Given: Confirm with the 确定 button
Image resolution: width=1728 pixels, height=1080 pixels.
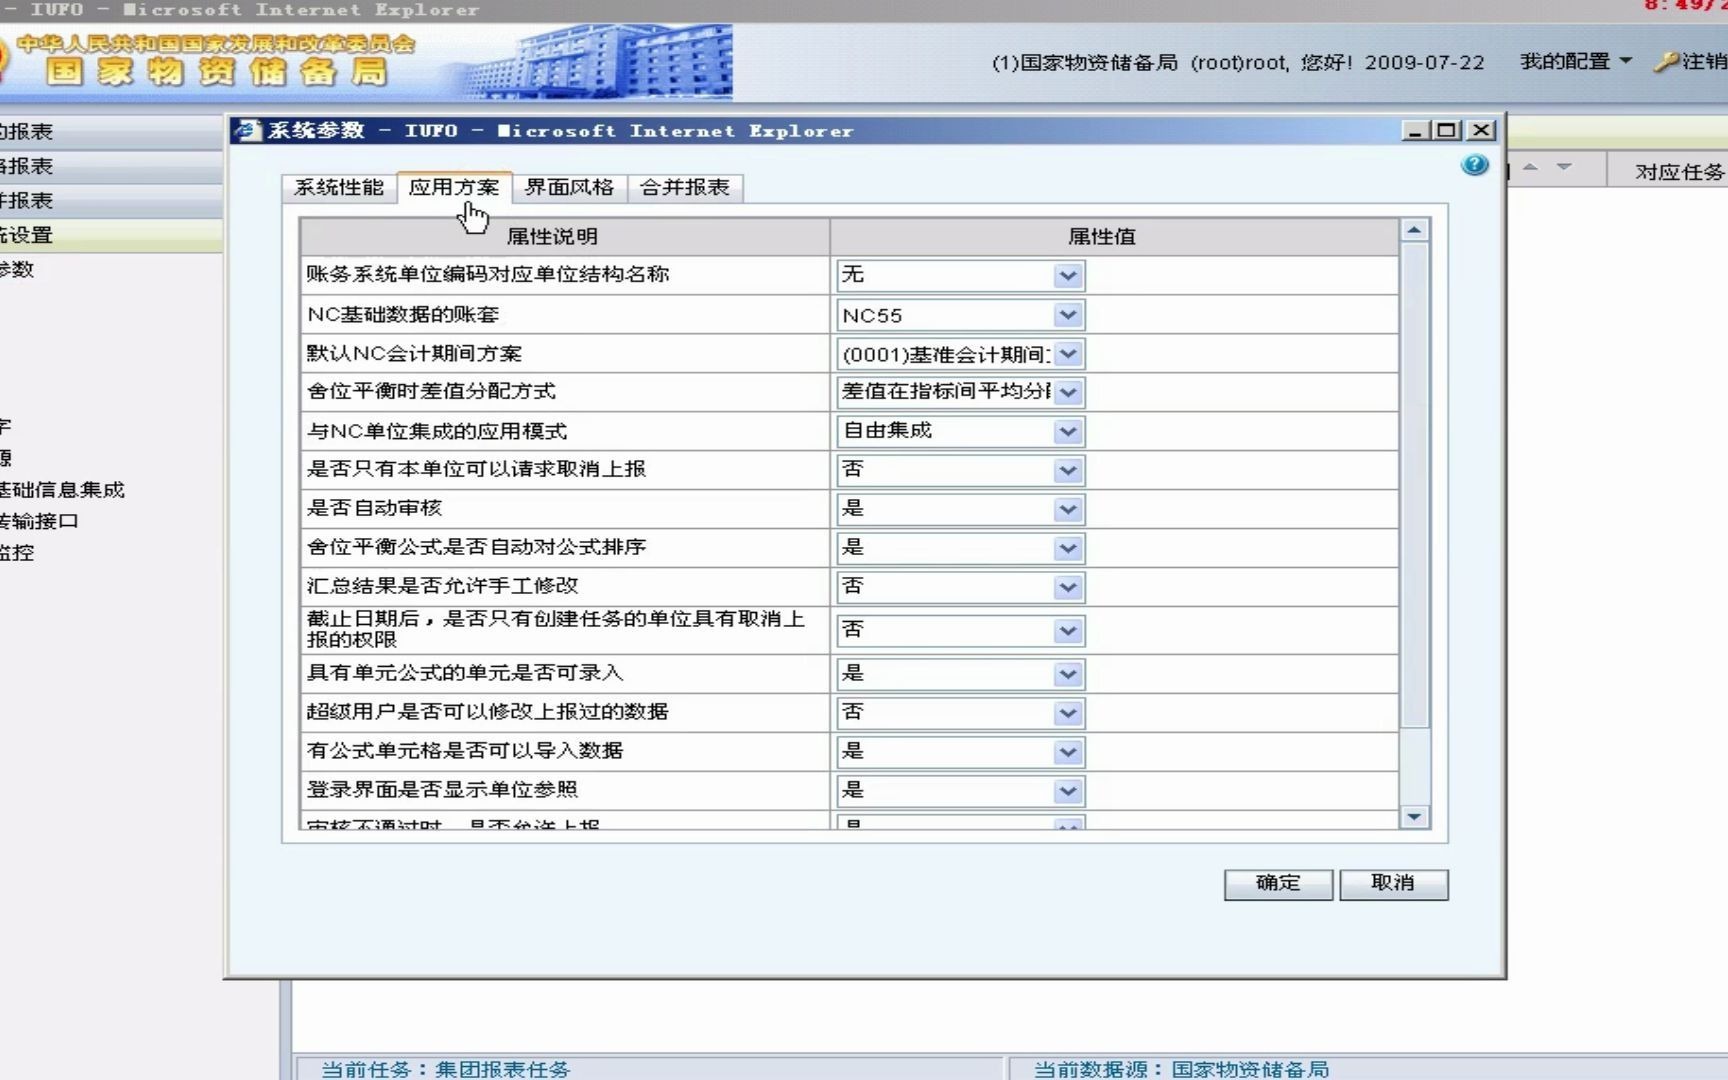Looking at the screenshot, I should [x=1278, y=883].
